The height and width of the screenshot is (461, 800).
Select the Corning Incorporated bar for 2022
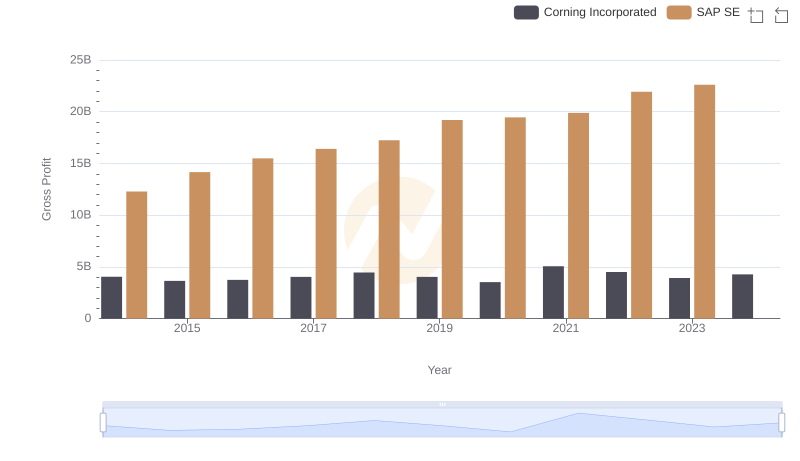coord(616,295)
